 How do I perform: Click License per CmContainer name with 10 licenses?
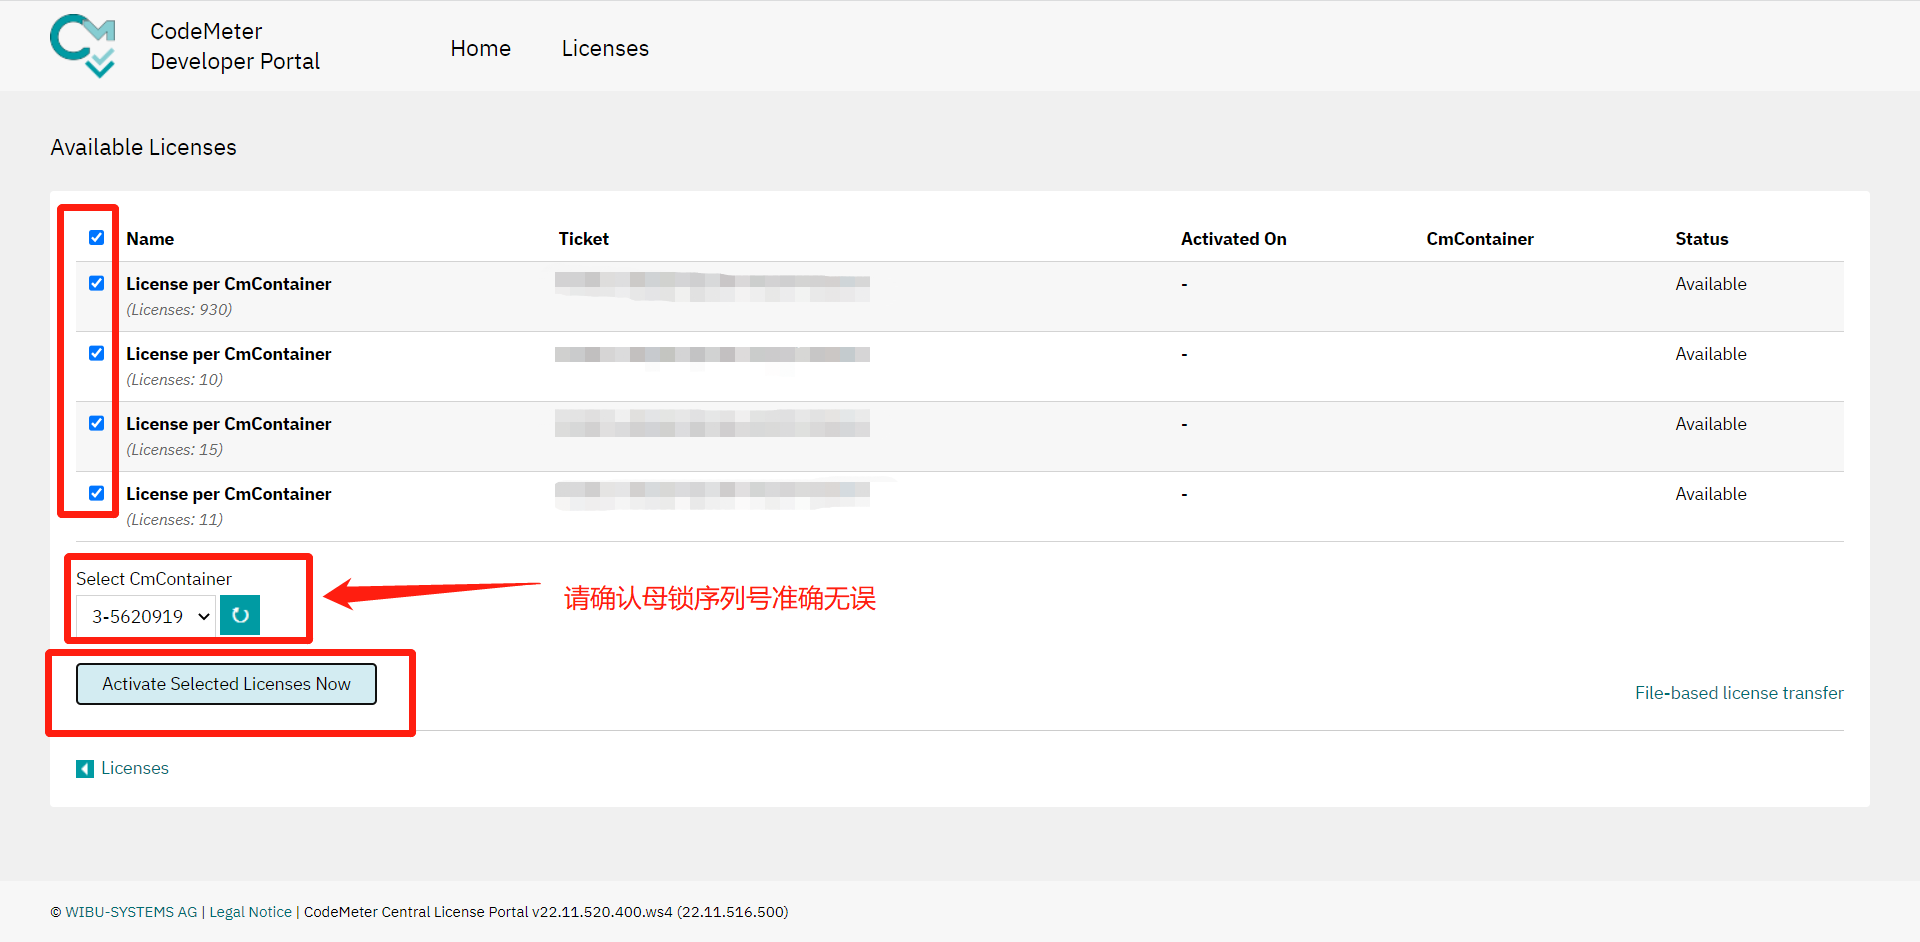[228, 354]
